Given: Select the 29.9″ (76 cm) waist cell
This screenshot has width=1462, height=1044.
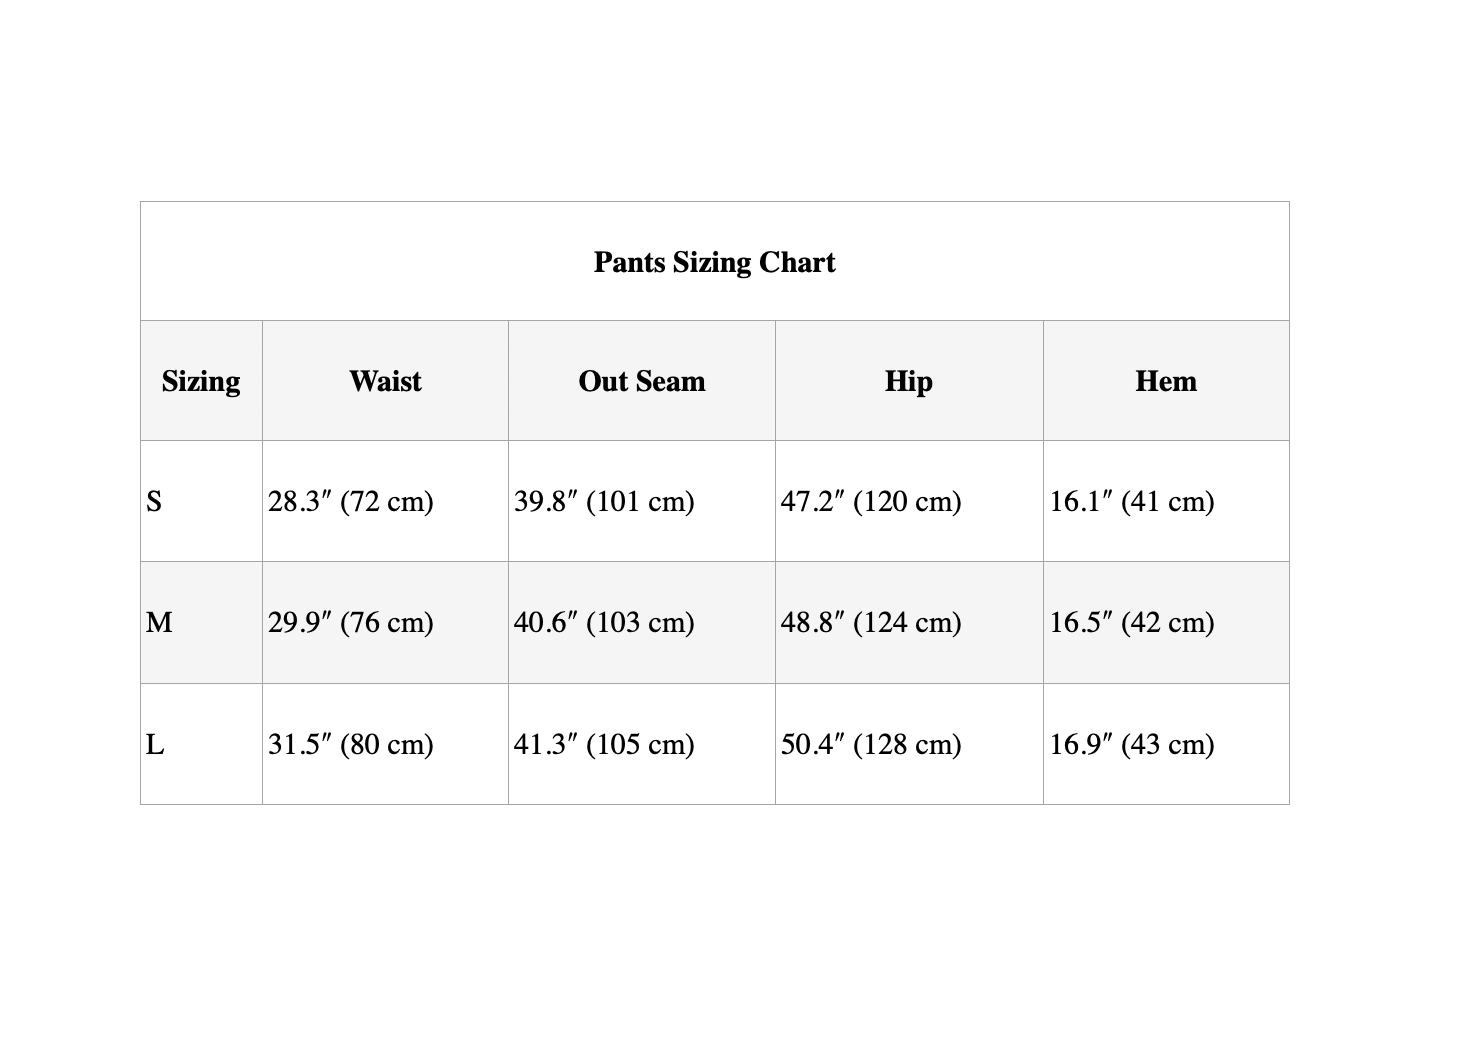Looking at the screenshot, I should [385, 622].
